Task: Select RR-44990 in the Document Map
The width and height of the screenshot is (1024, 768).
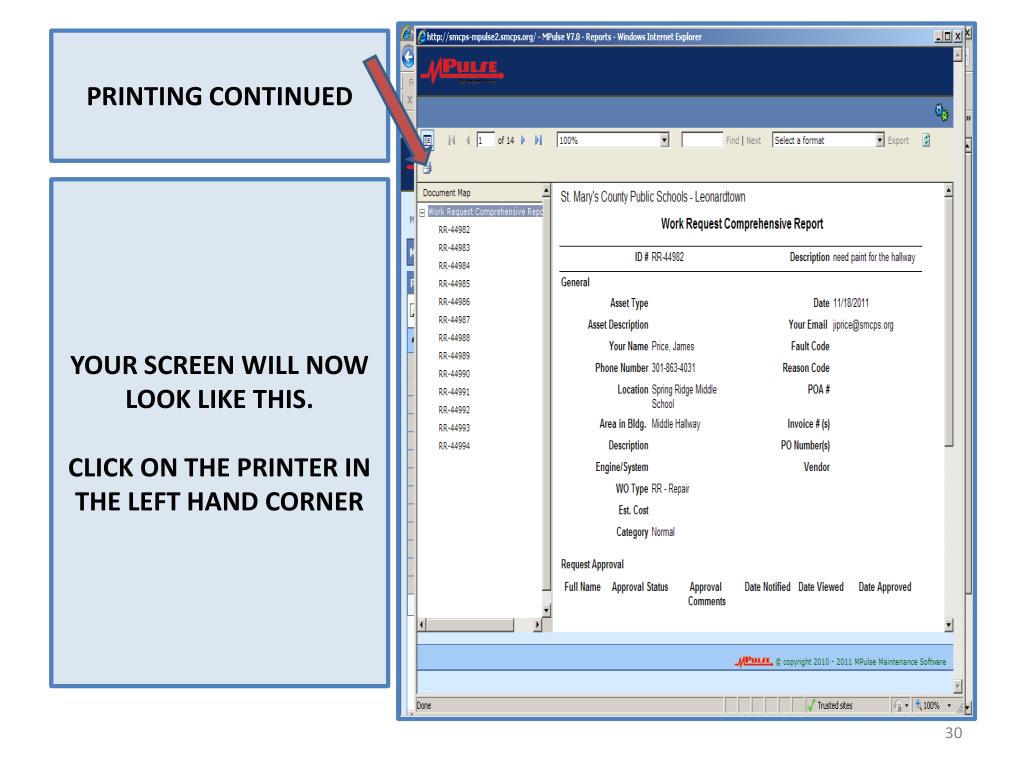Action: [x=454, y=374]
